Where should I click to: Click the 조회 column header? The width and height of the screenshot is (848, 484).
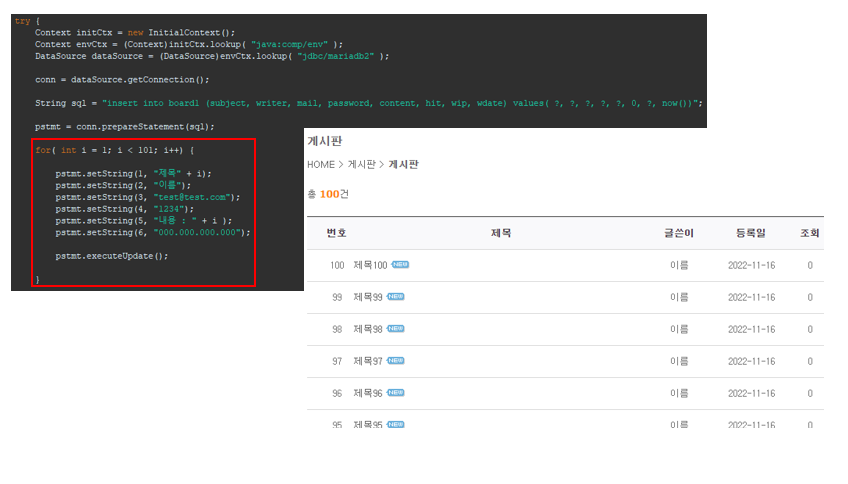[810, 233]
